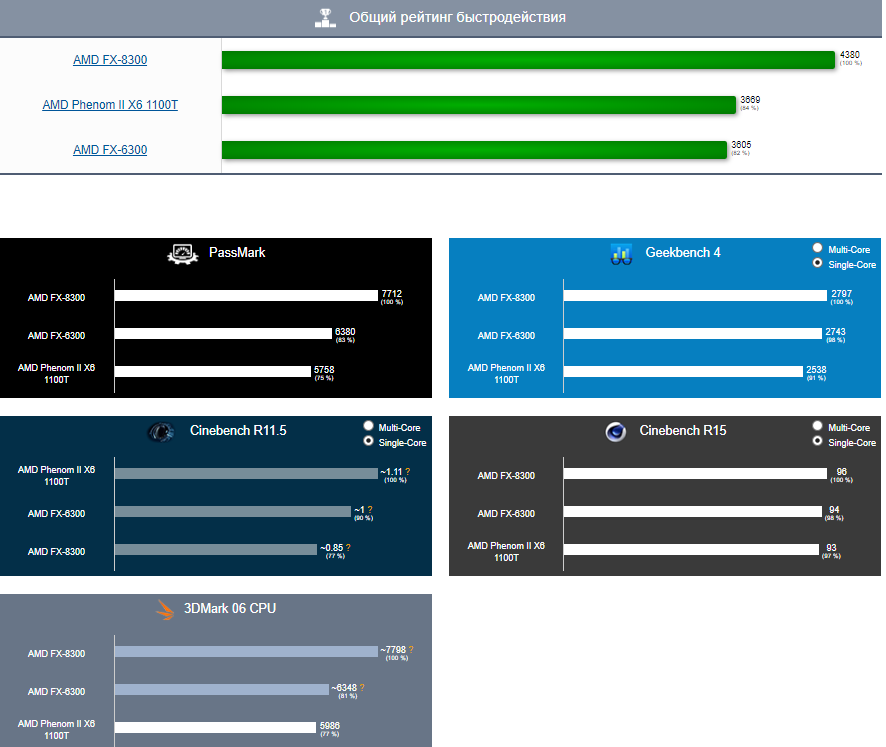Click the overall rating value 3605

pos(741,145)
